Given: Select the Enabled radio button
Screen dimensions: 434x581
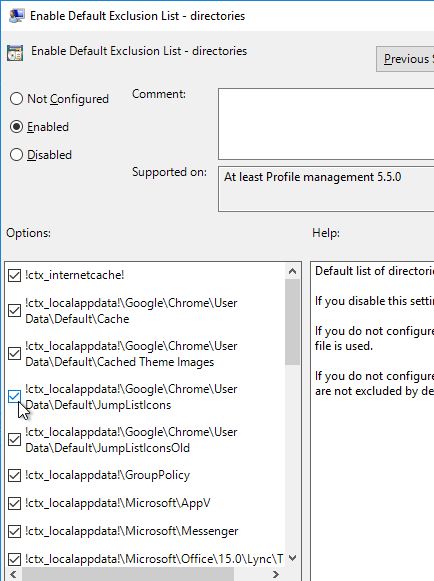Looking at the screenshot, I should pos(16,127).
